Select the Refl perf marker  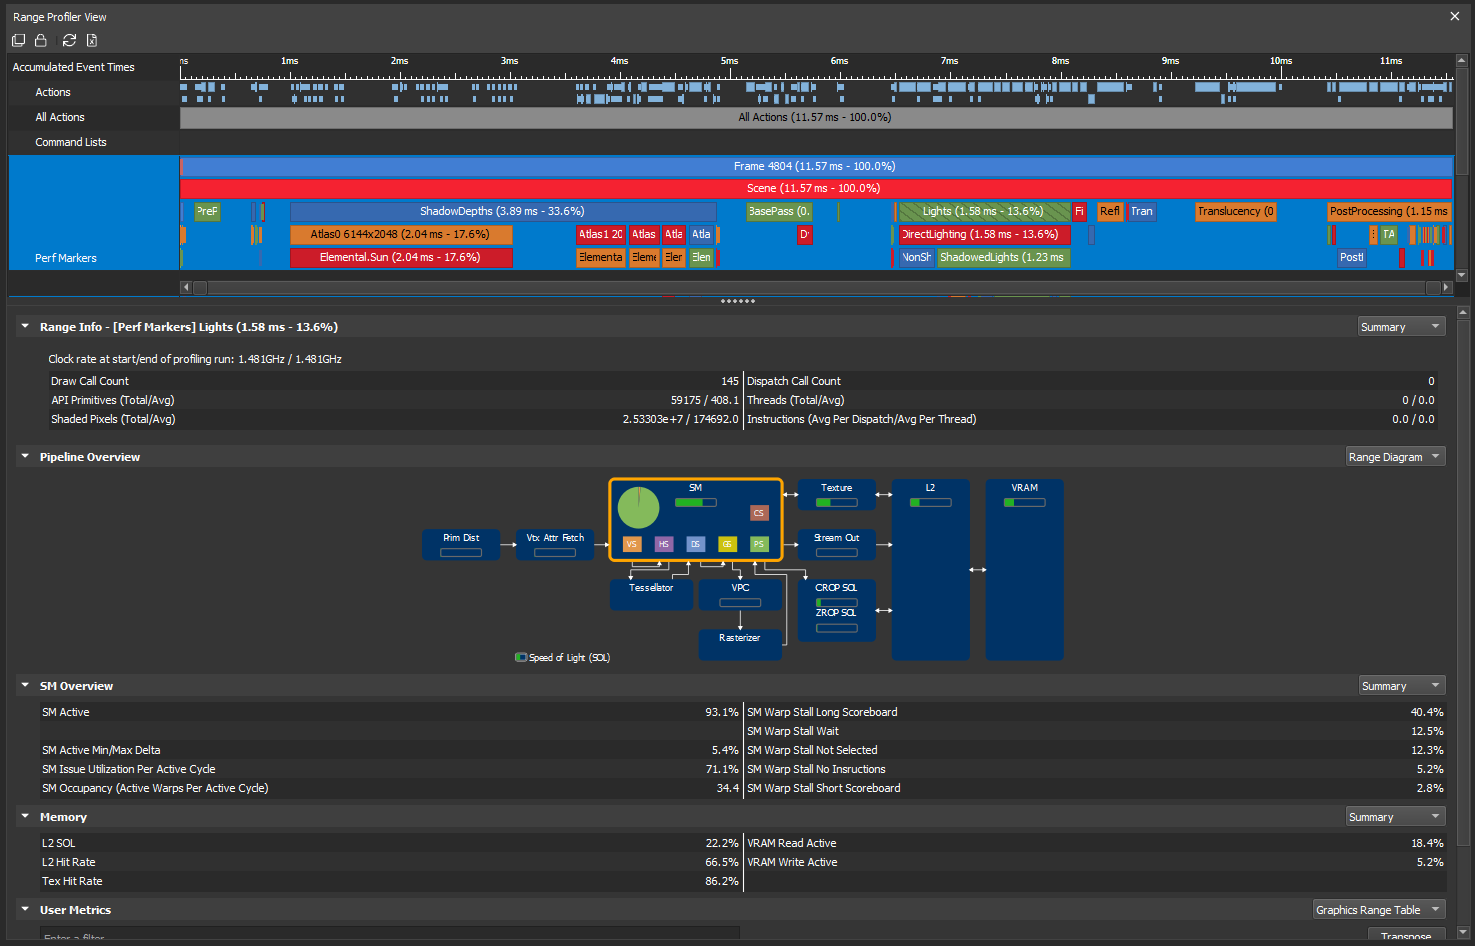(x=1110, y=211)
